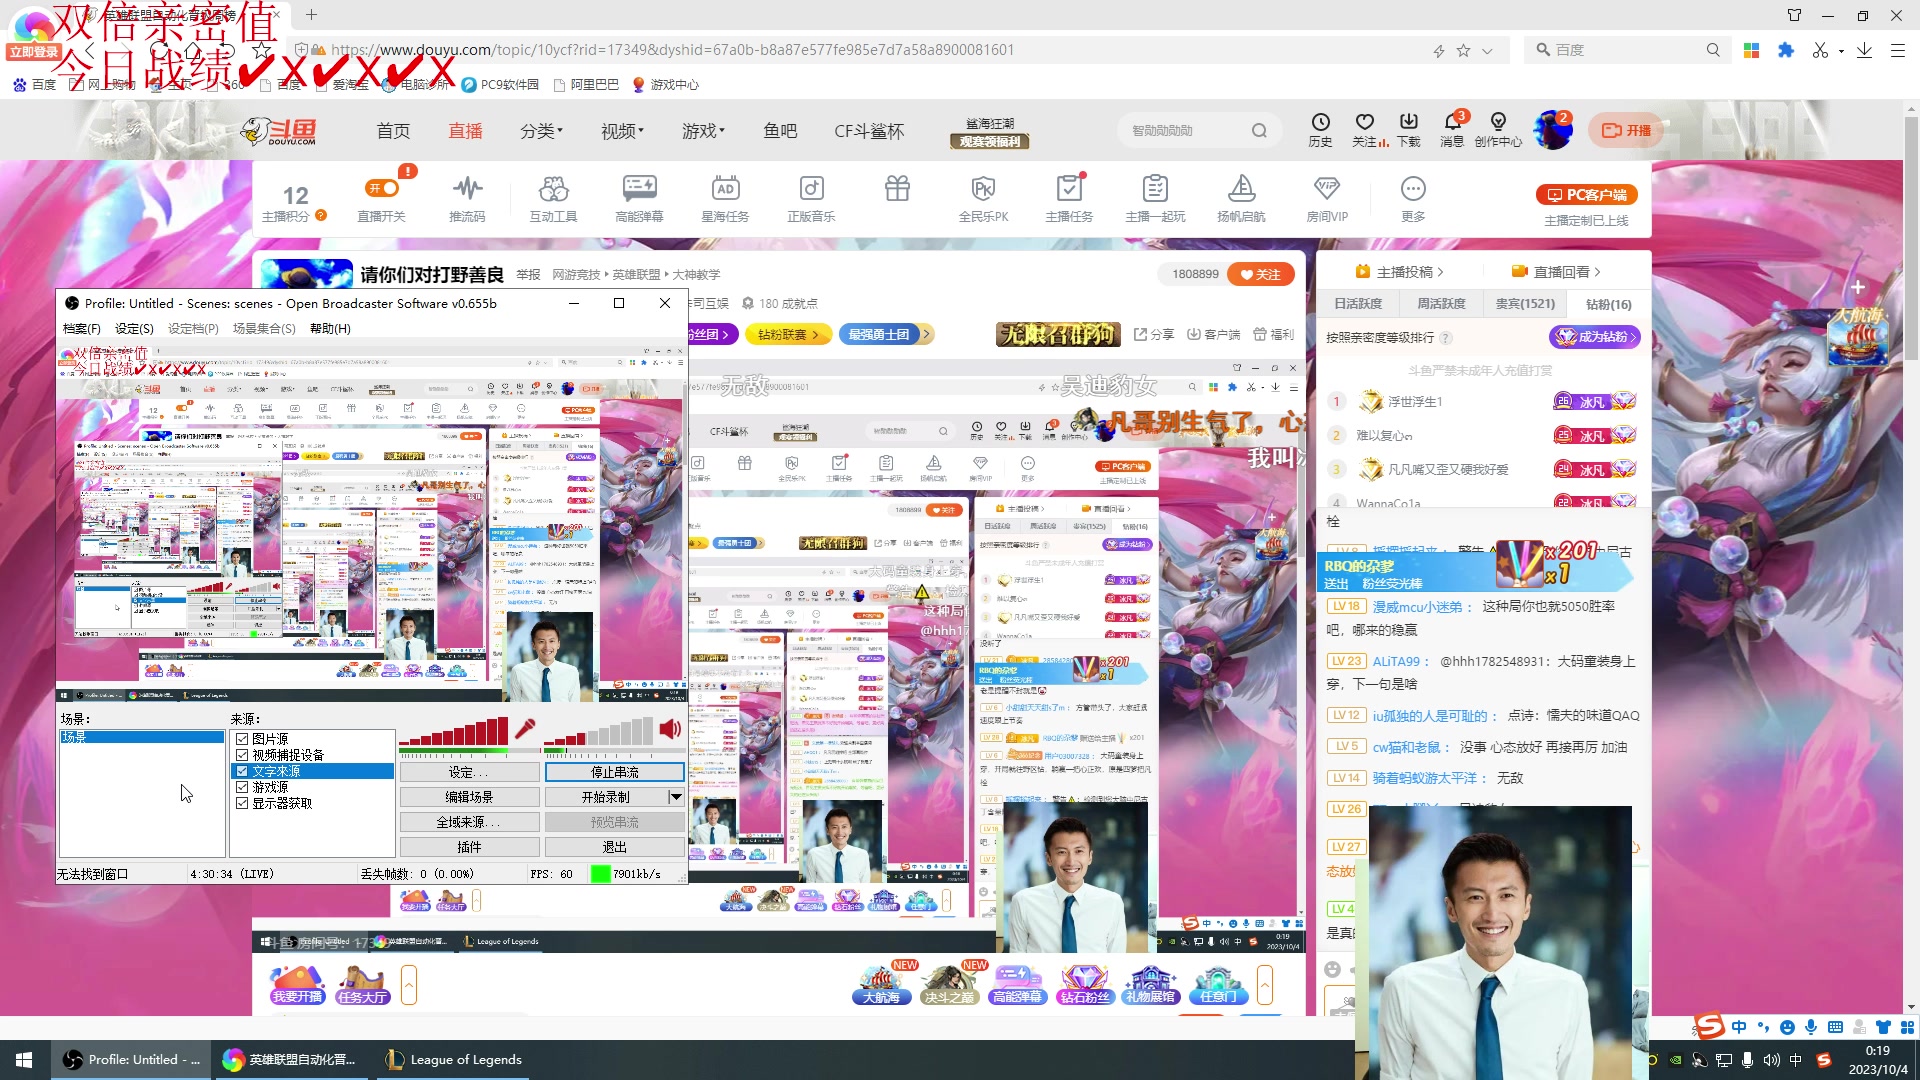Open OBS 档案(F) menu

pyautogui.click(x=82, y=329)
